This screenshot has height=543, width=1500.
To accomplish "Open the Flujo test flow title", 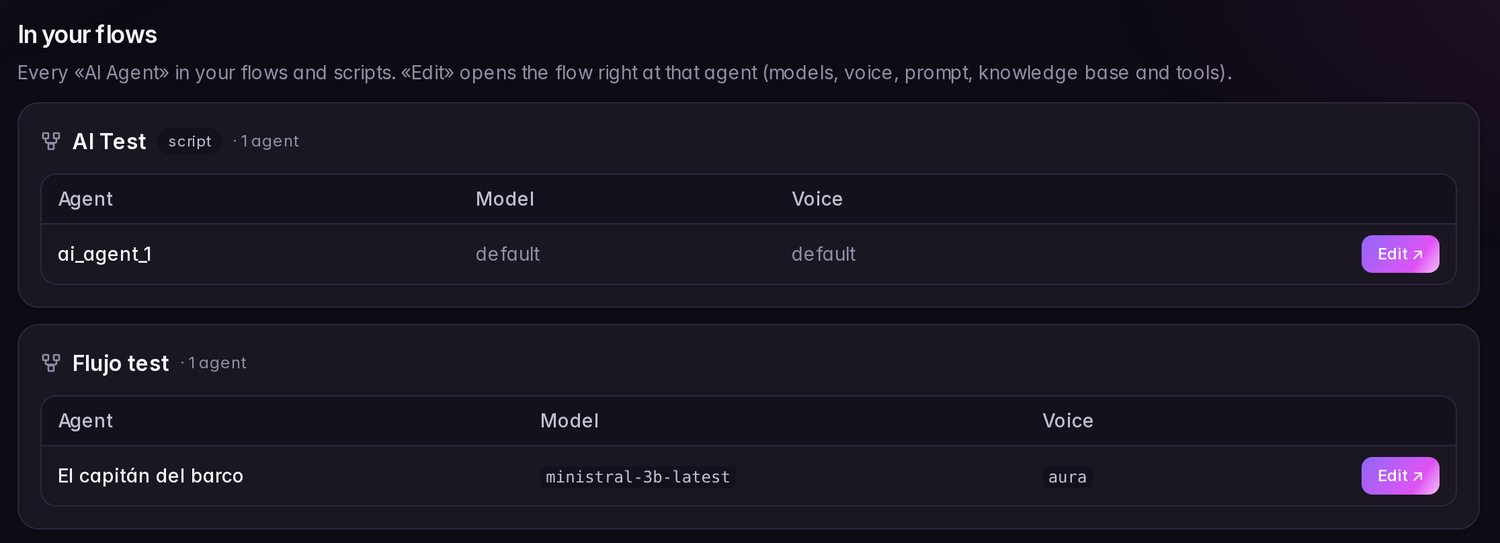I will 121,363.
